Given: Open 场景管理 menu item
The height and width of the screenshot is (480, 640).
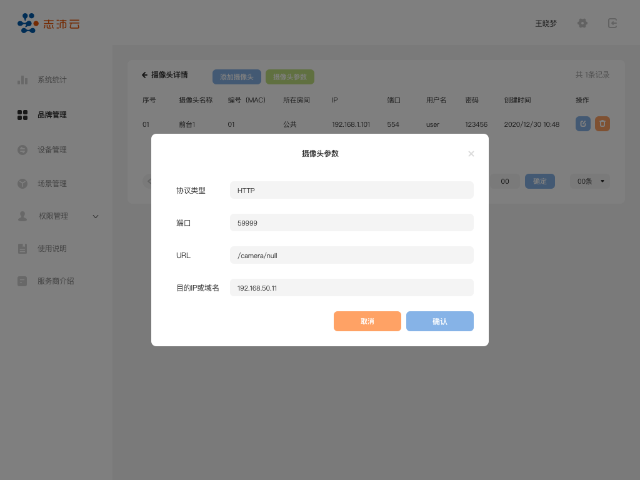Looking at the screenshot, I should point(52,184).
